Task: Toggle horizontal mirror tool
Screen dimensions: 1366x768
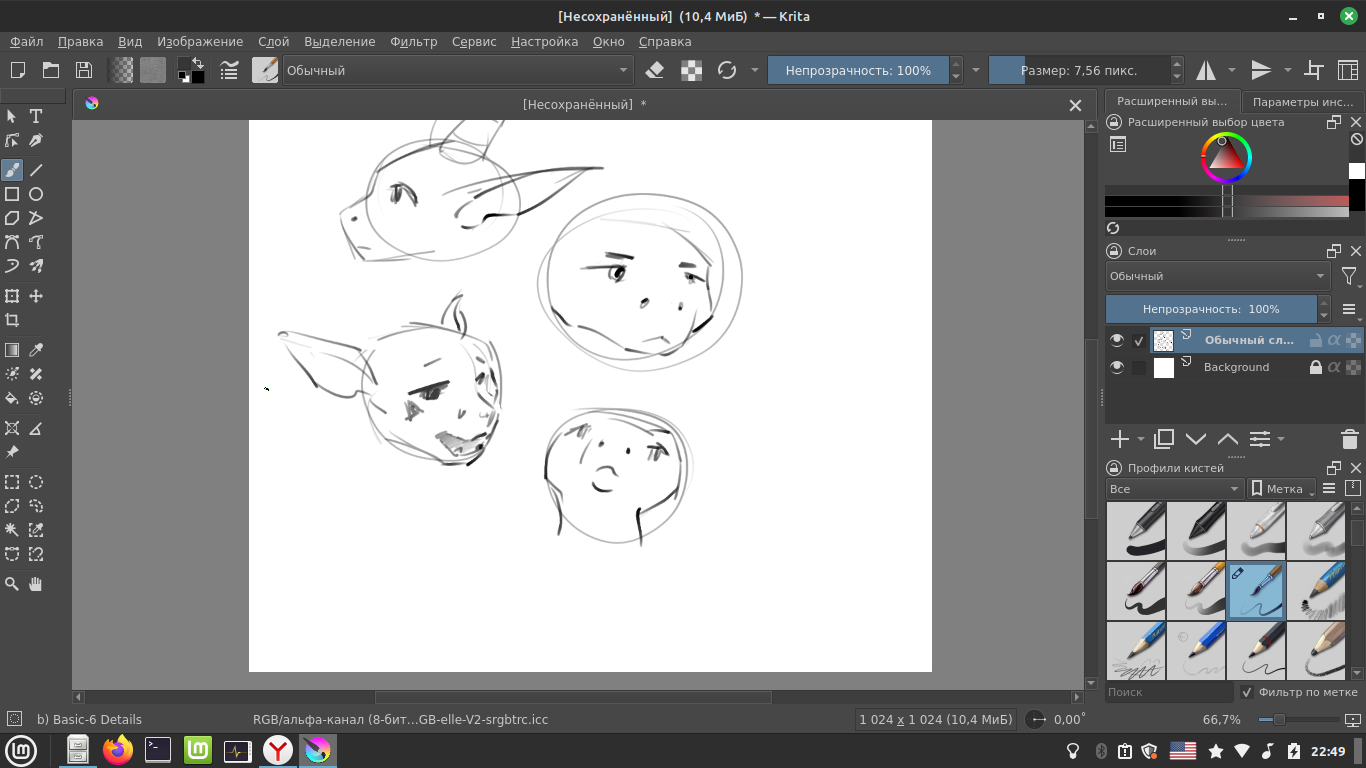Action: point(1206,70)
